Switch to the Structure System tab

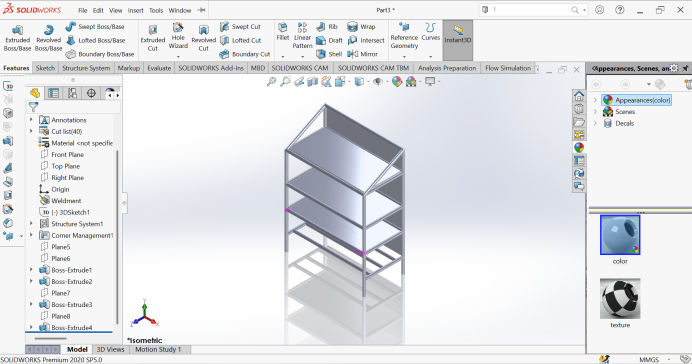click(86, 68)
